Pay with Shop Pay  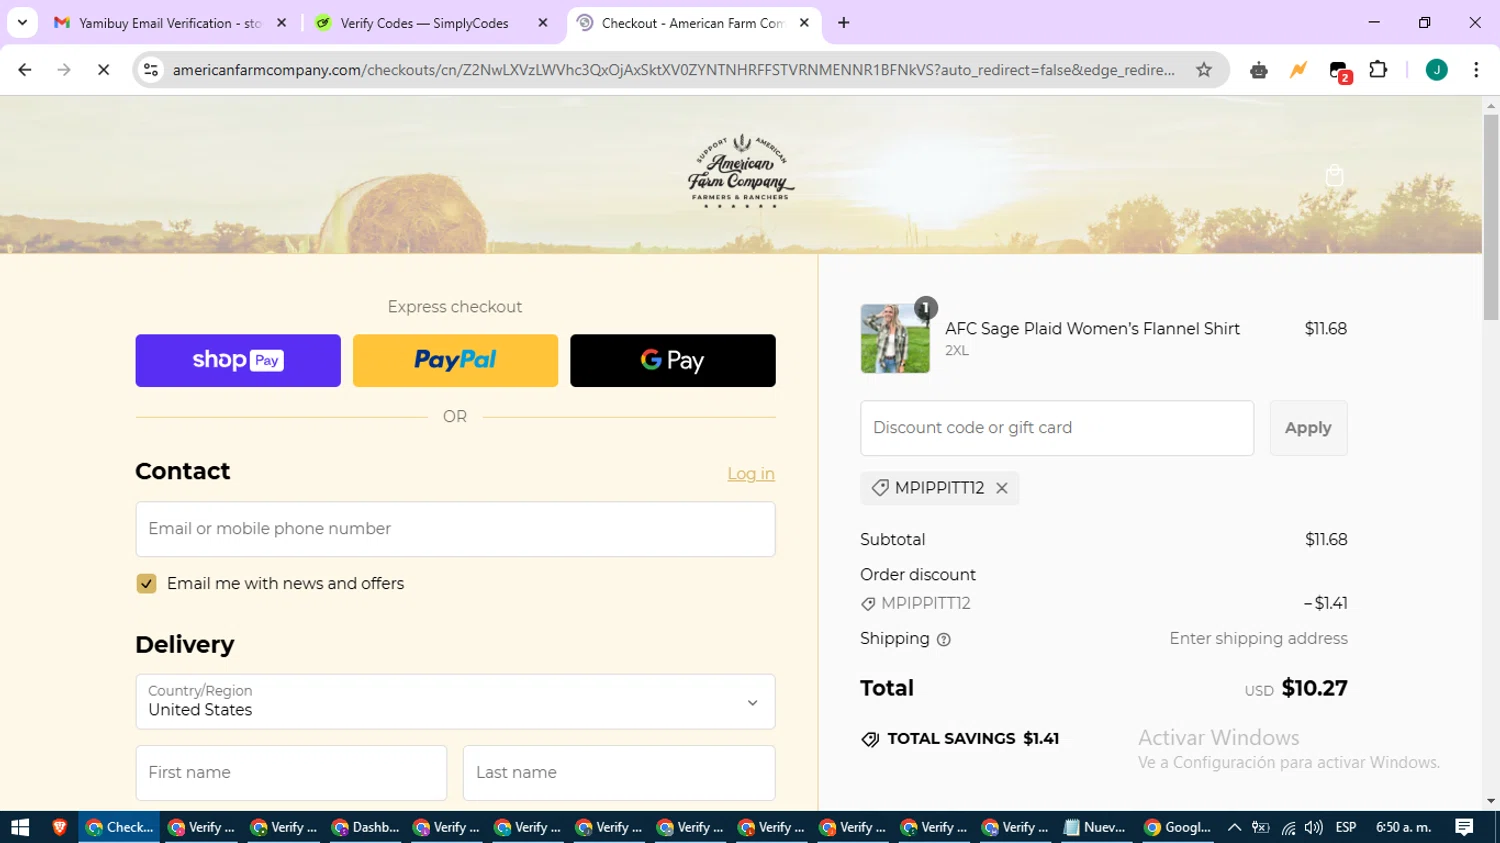238,360
